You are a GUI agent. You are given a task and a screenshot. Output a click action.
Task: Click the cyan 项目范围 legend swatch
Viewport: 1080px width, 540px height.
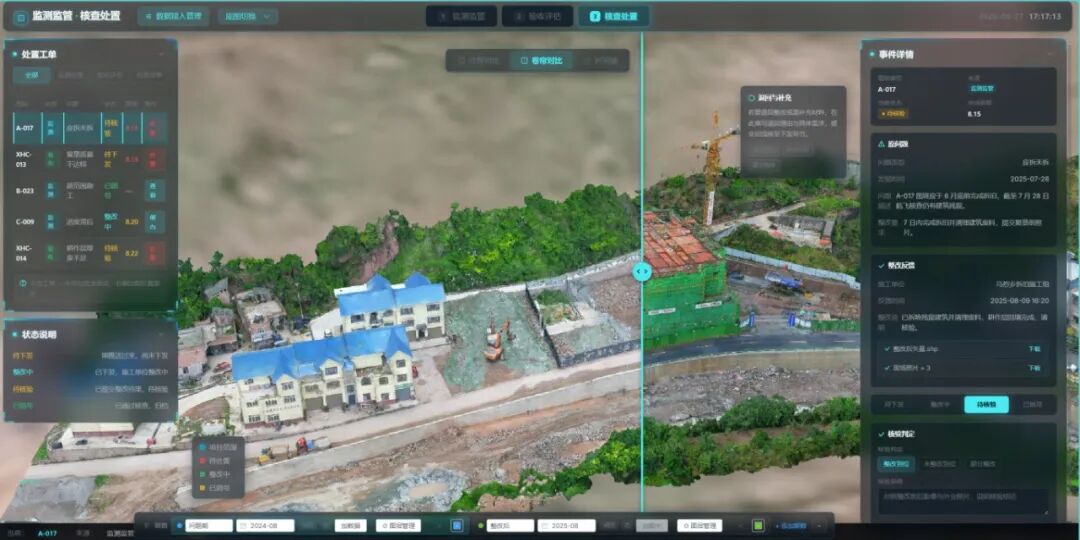(201, 448)
